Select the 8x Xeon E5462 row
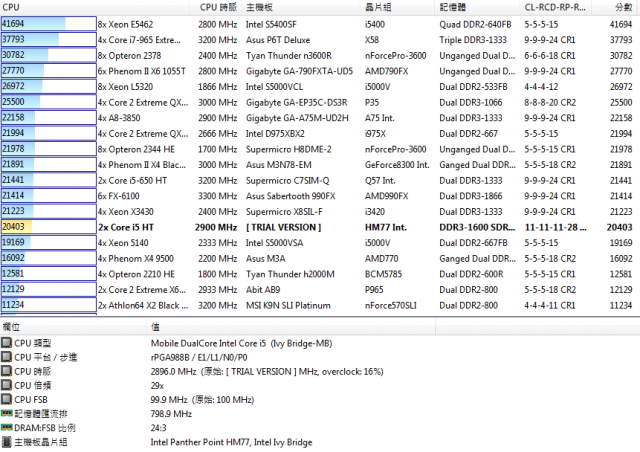The height and width of the screenshot is (452, 640). (320, 24)
